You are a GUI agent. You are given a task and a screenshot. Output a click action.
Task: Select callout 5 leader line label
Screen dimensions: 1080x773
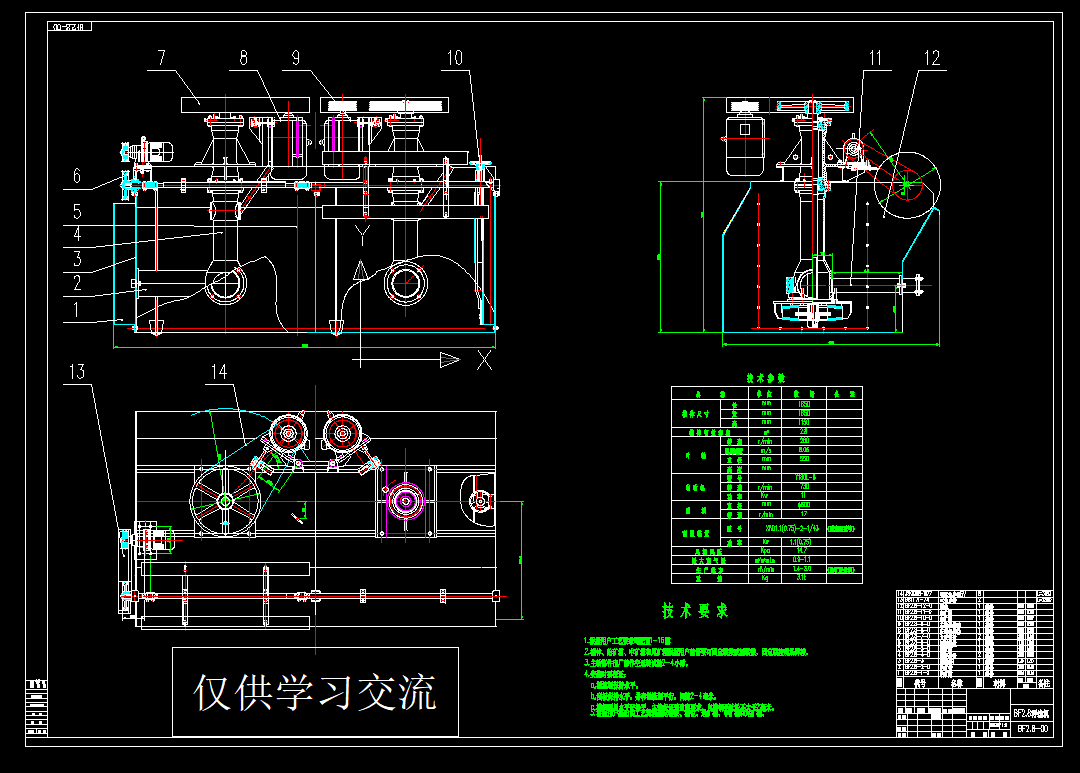(x=75, y=212)
